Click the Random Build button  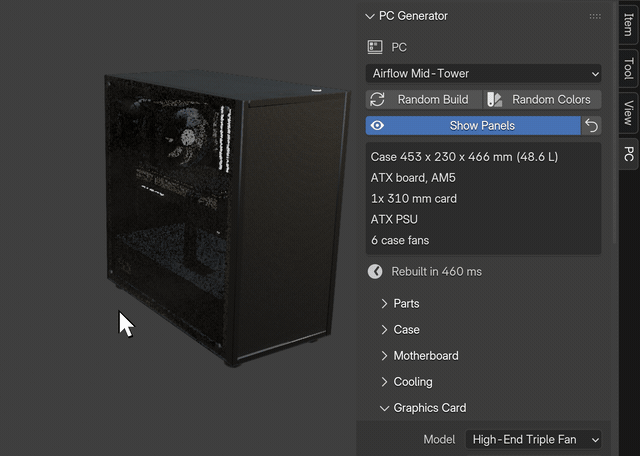tap(424, 100)
